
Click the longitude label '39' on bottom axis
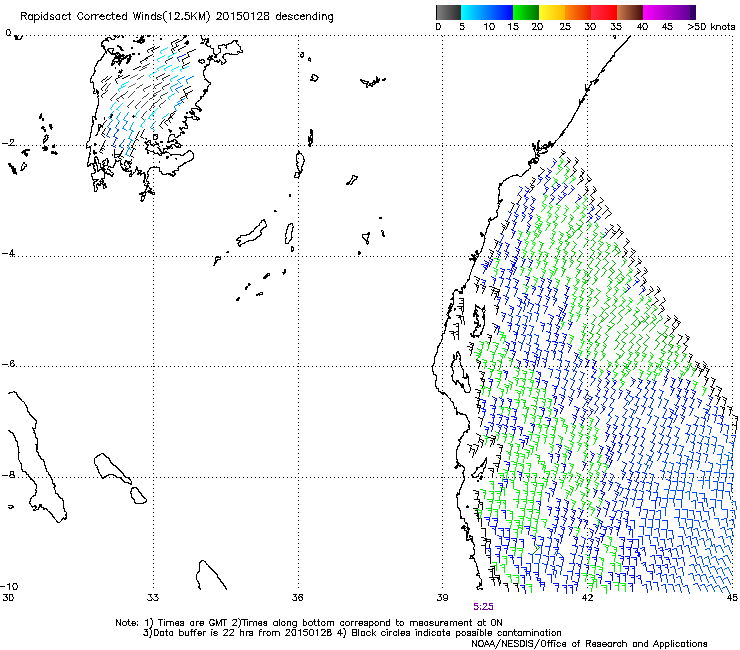coord(442,598)
